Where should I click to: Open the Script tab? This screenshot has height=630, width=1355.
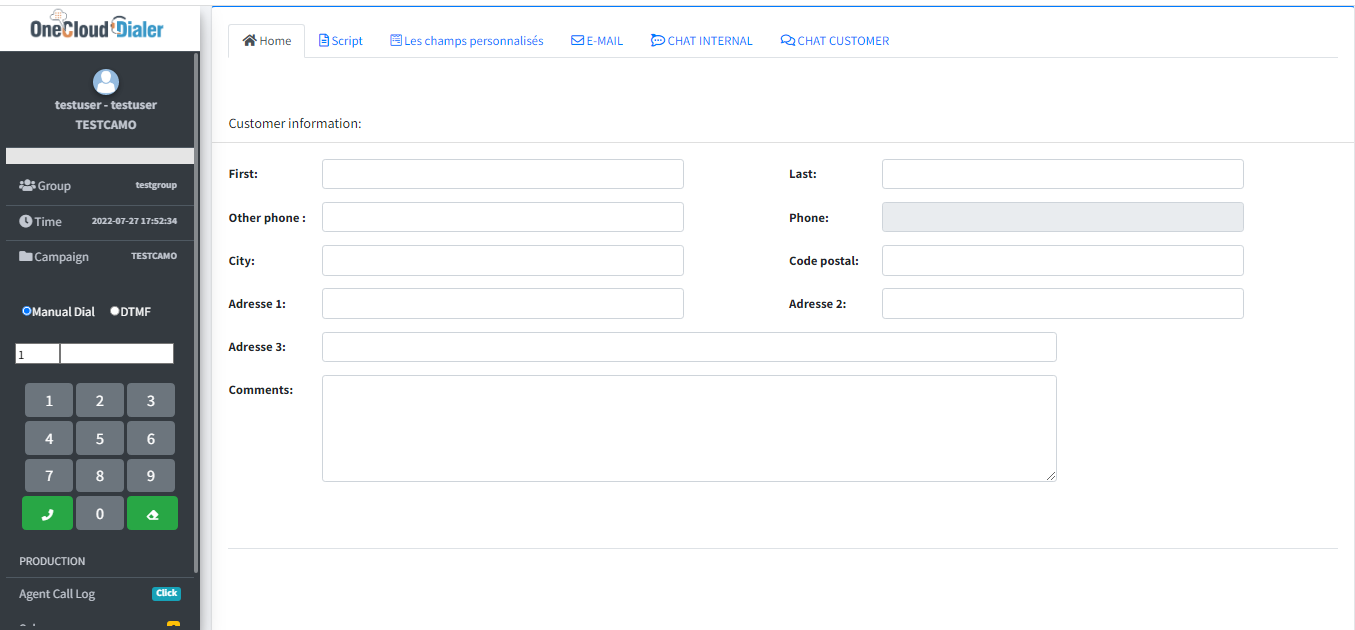tap(340, 41)
